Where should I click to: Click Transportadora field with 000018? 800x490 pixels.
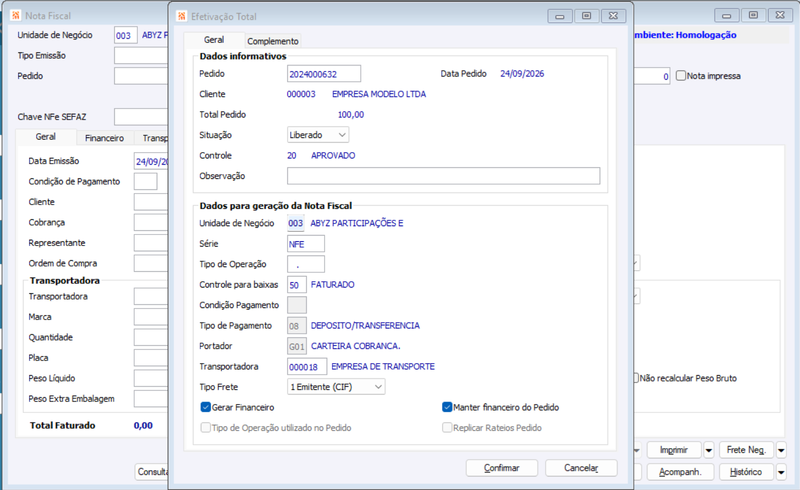307,366
